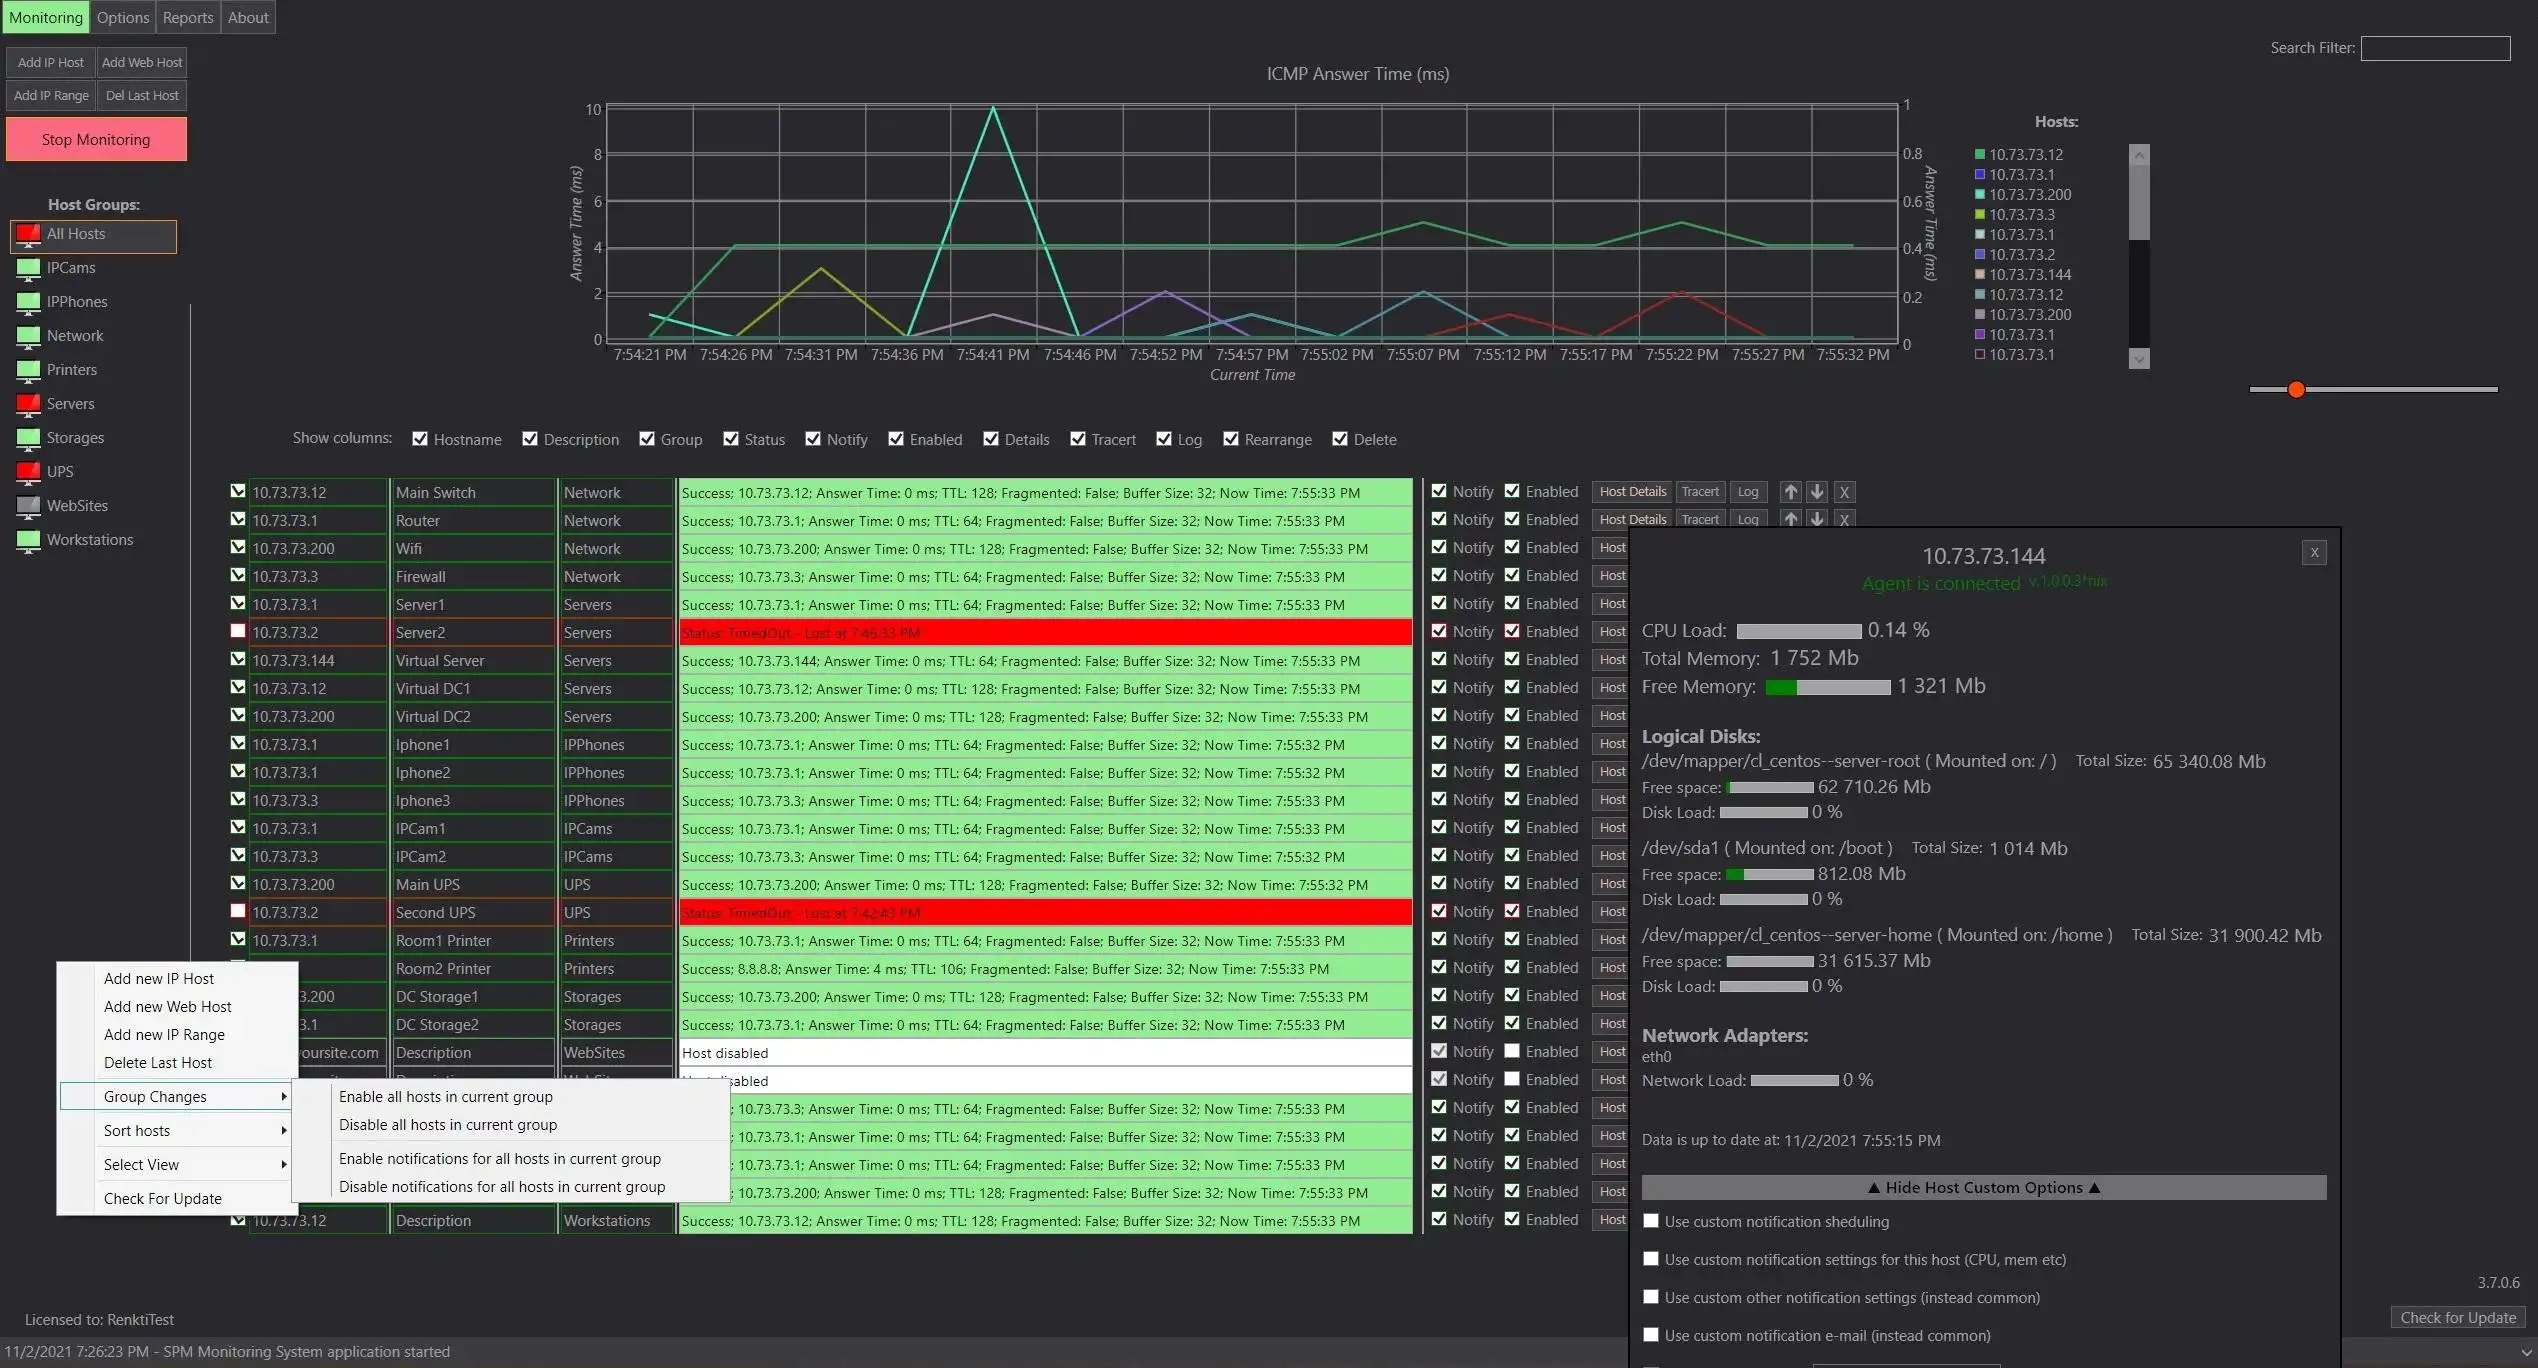Screen dimensions: 2538x1368
Task: Close the 10.73.73.144 host details panel
Action: click(x=2314, y=553)
